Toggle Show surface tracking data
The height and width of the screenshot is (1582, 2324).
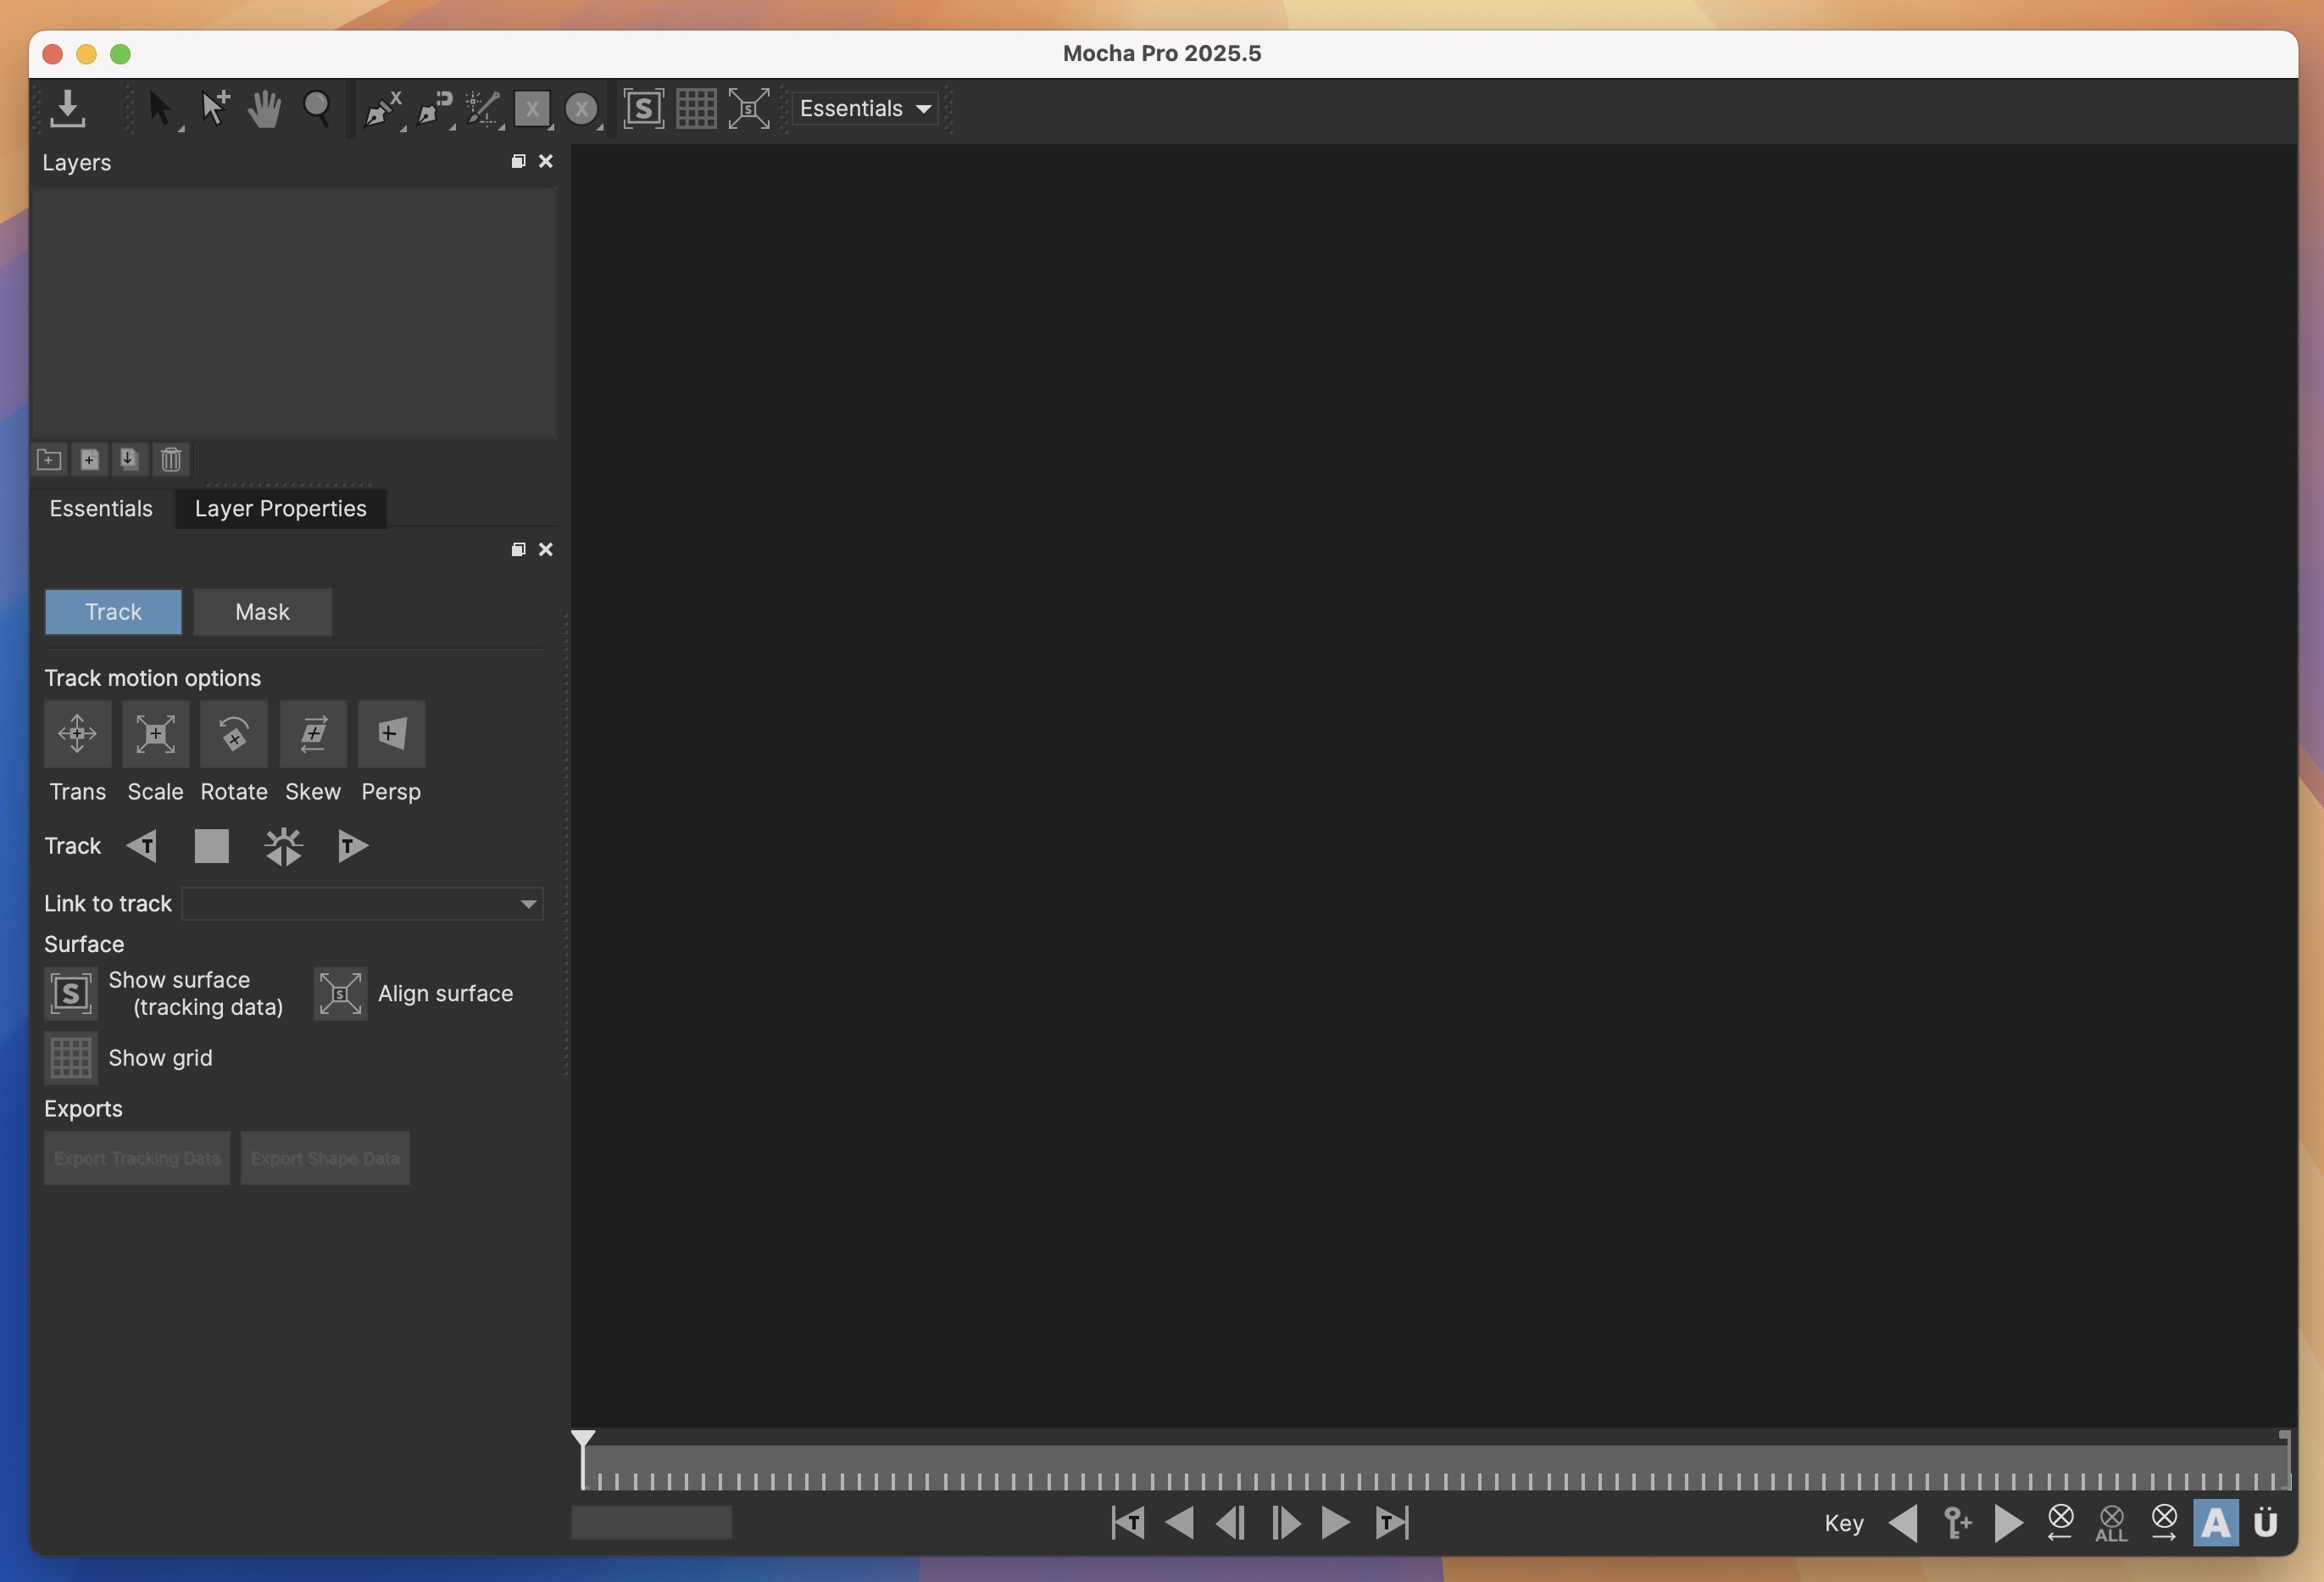point(70,993)
